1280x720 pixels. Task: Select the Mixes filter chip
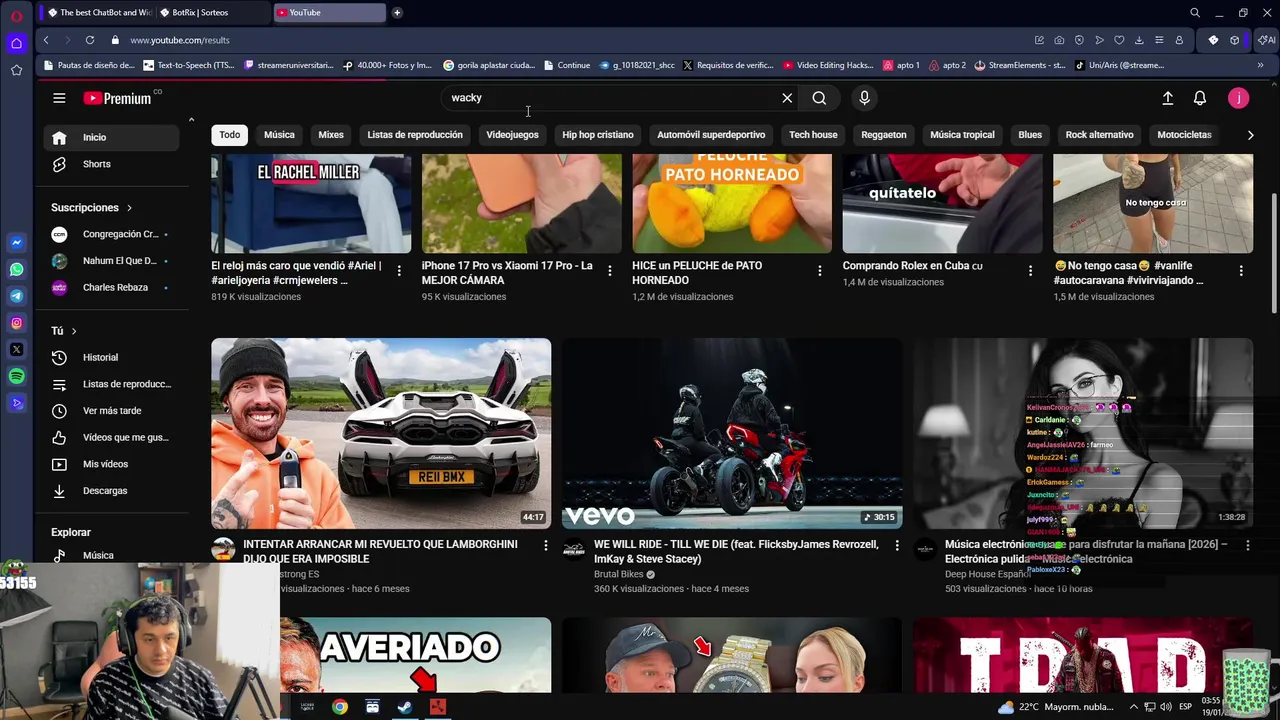pos(331,135)
